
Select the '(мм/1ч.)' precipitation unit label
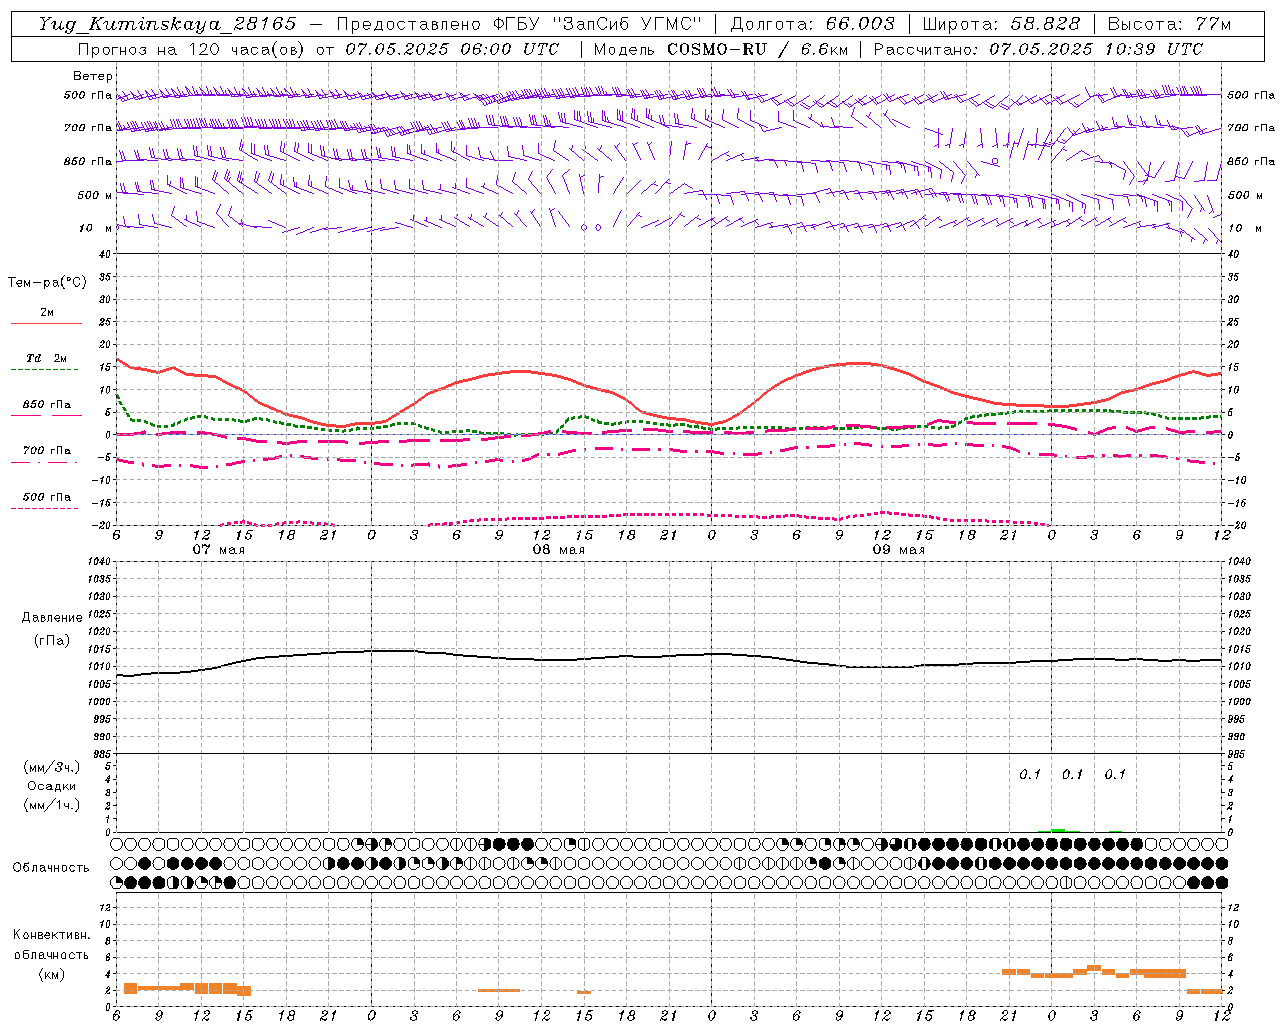(x=52, y=805)
